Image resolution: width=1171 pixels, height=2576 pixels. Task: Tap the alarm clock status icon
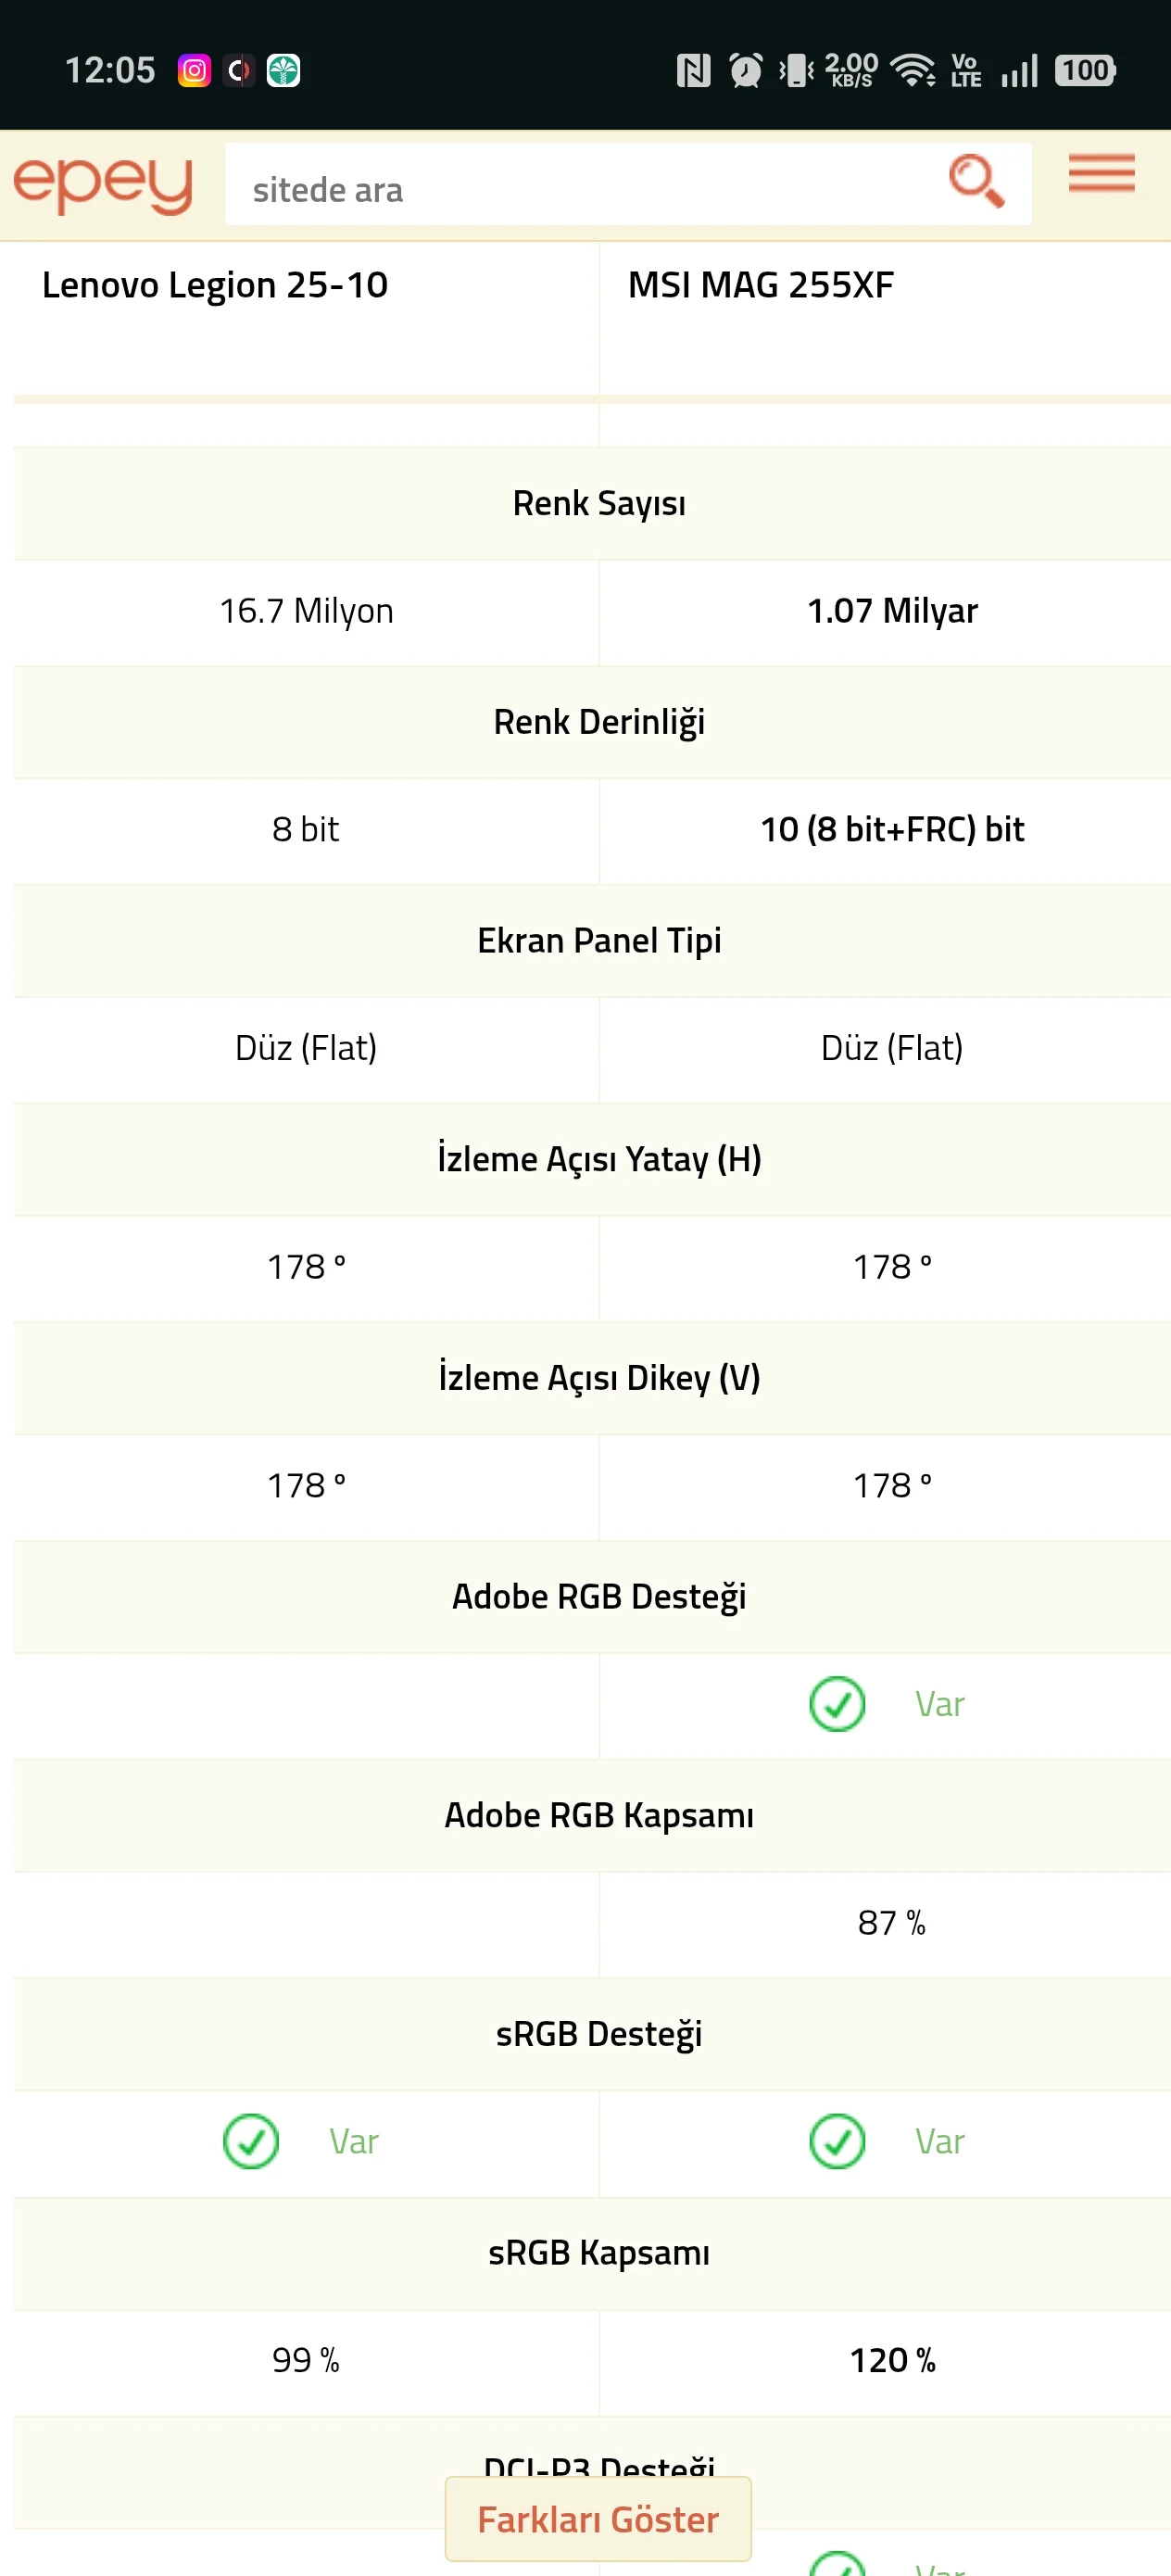point(745,71)
